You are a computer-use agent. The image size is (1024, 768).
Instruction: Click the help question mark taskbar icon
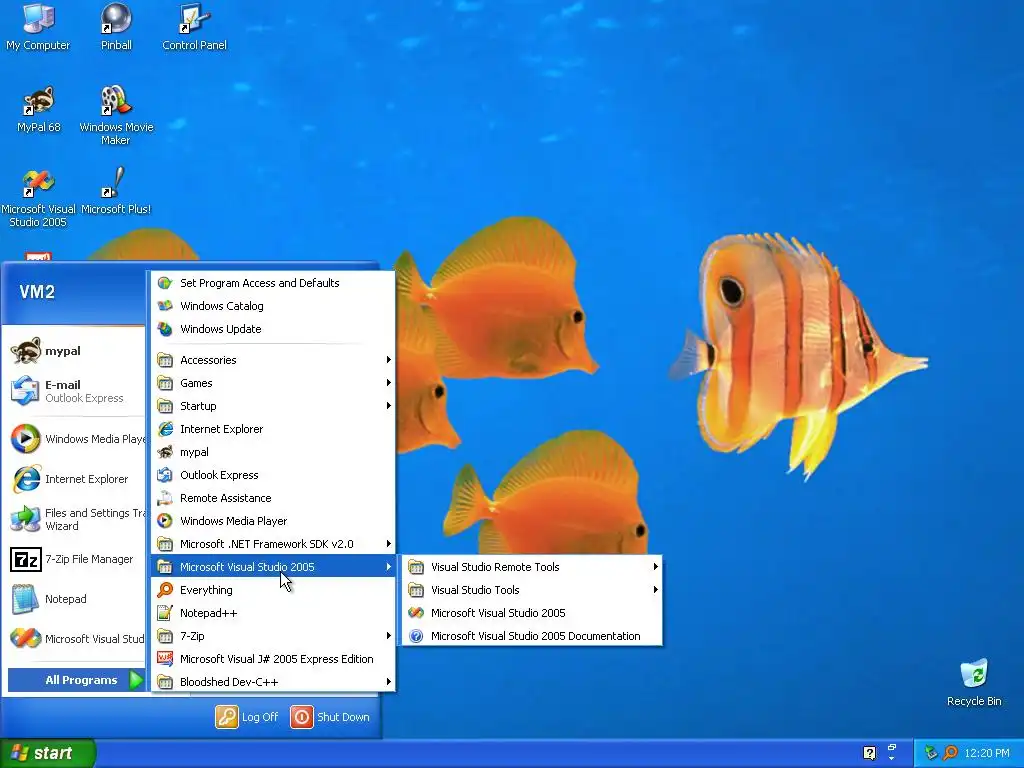coord(869,753)
